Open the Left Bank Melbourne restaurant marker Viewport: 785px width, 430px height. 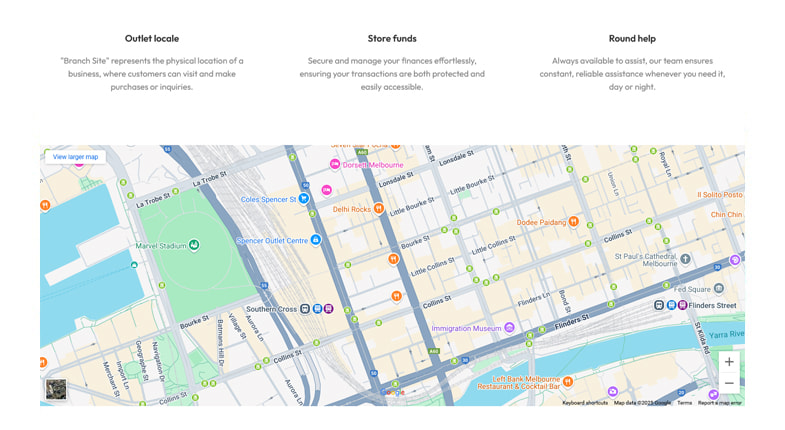tap(568, 381)
